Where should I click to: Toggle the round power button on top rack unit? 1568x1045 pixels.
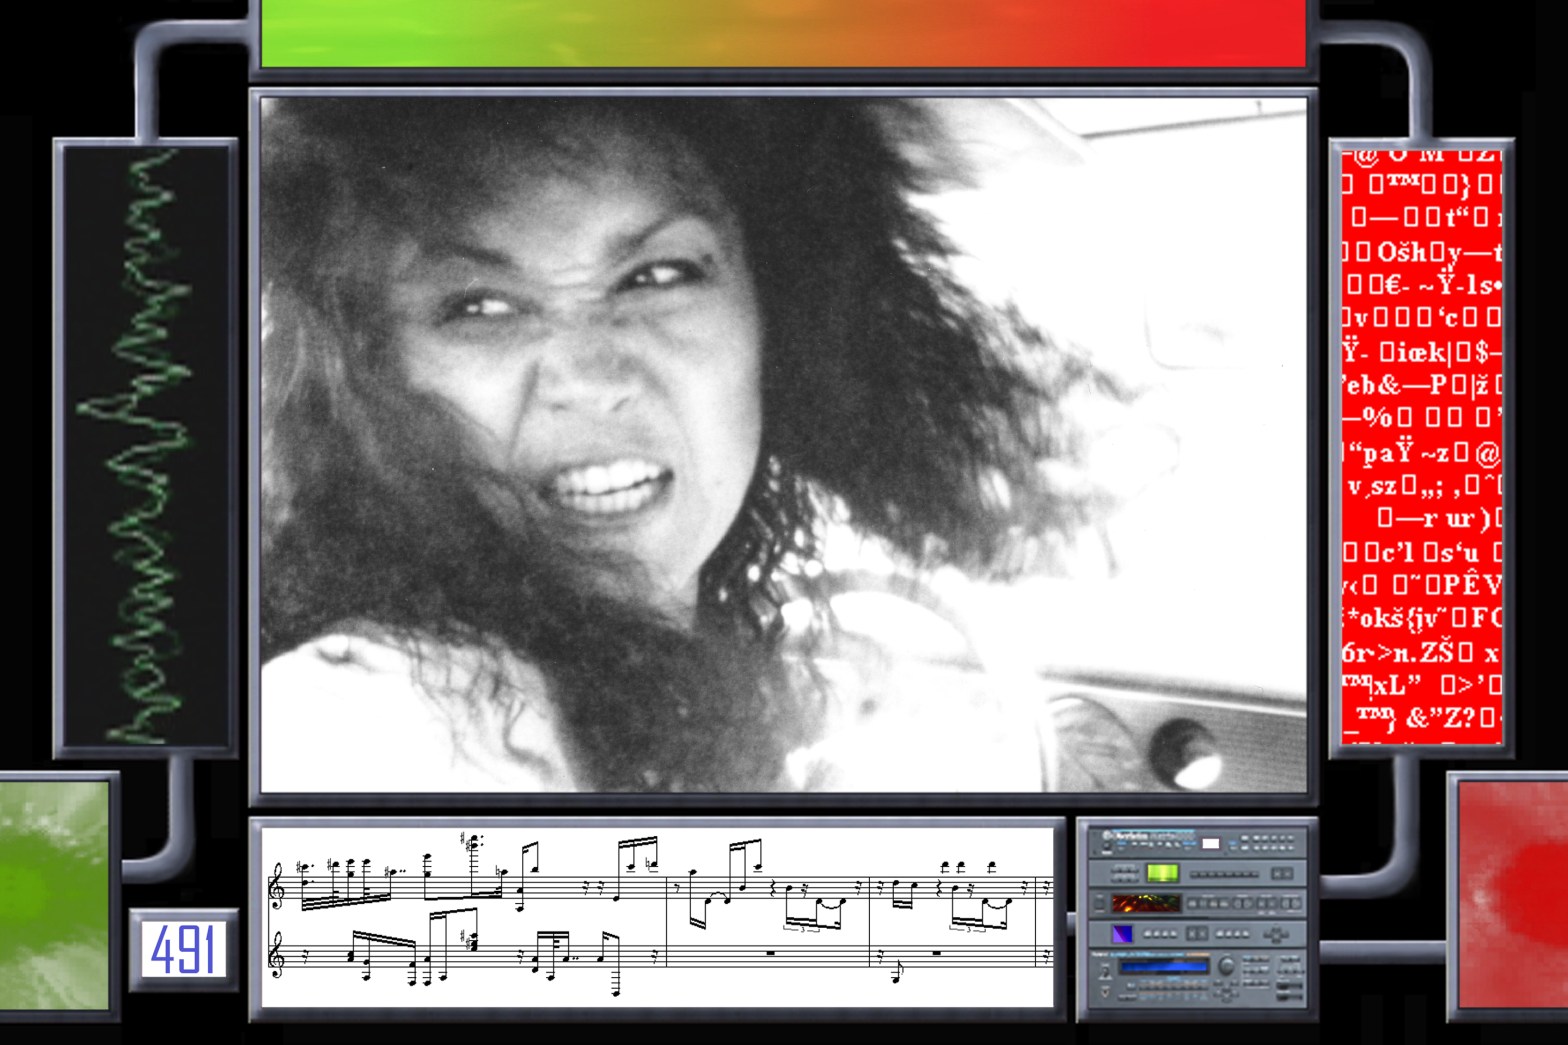[x=1108, y=844]
